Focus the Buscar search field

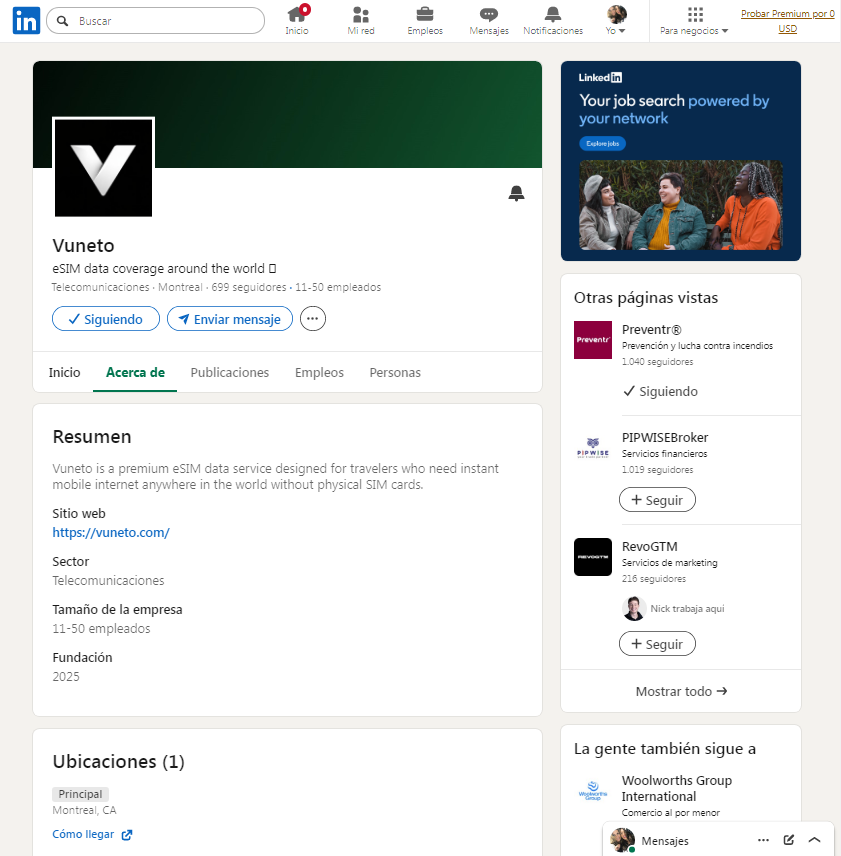(156, 21)
